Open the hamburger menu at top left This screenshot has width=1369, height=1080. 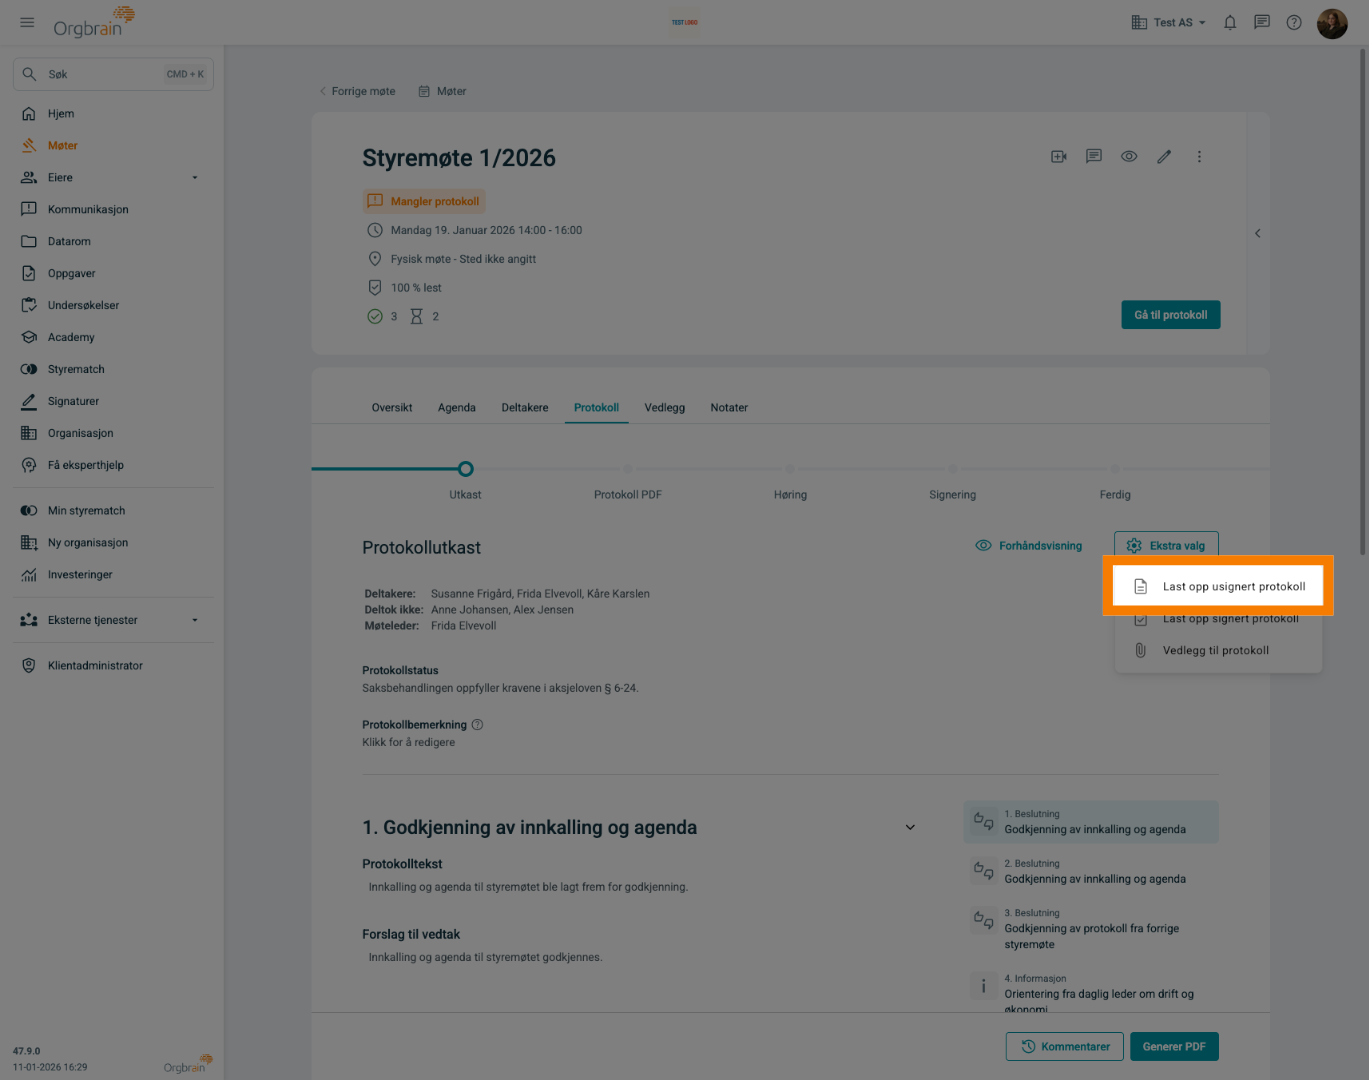click(27, 22)
